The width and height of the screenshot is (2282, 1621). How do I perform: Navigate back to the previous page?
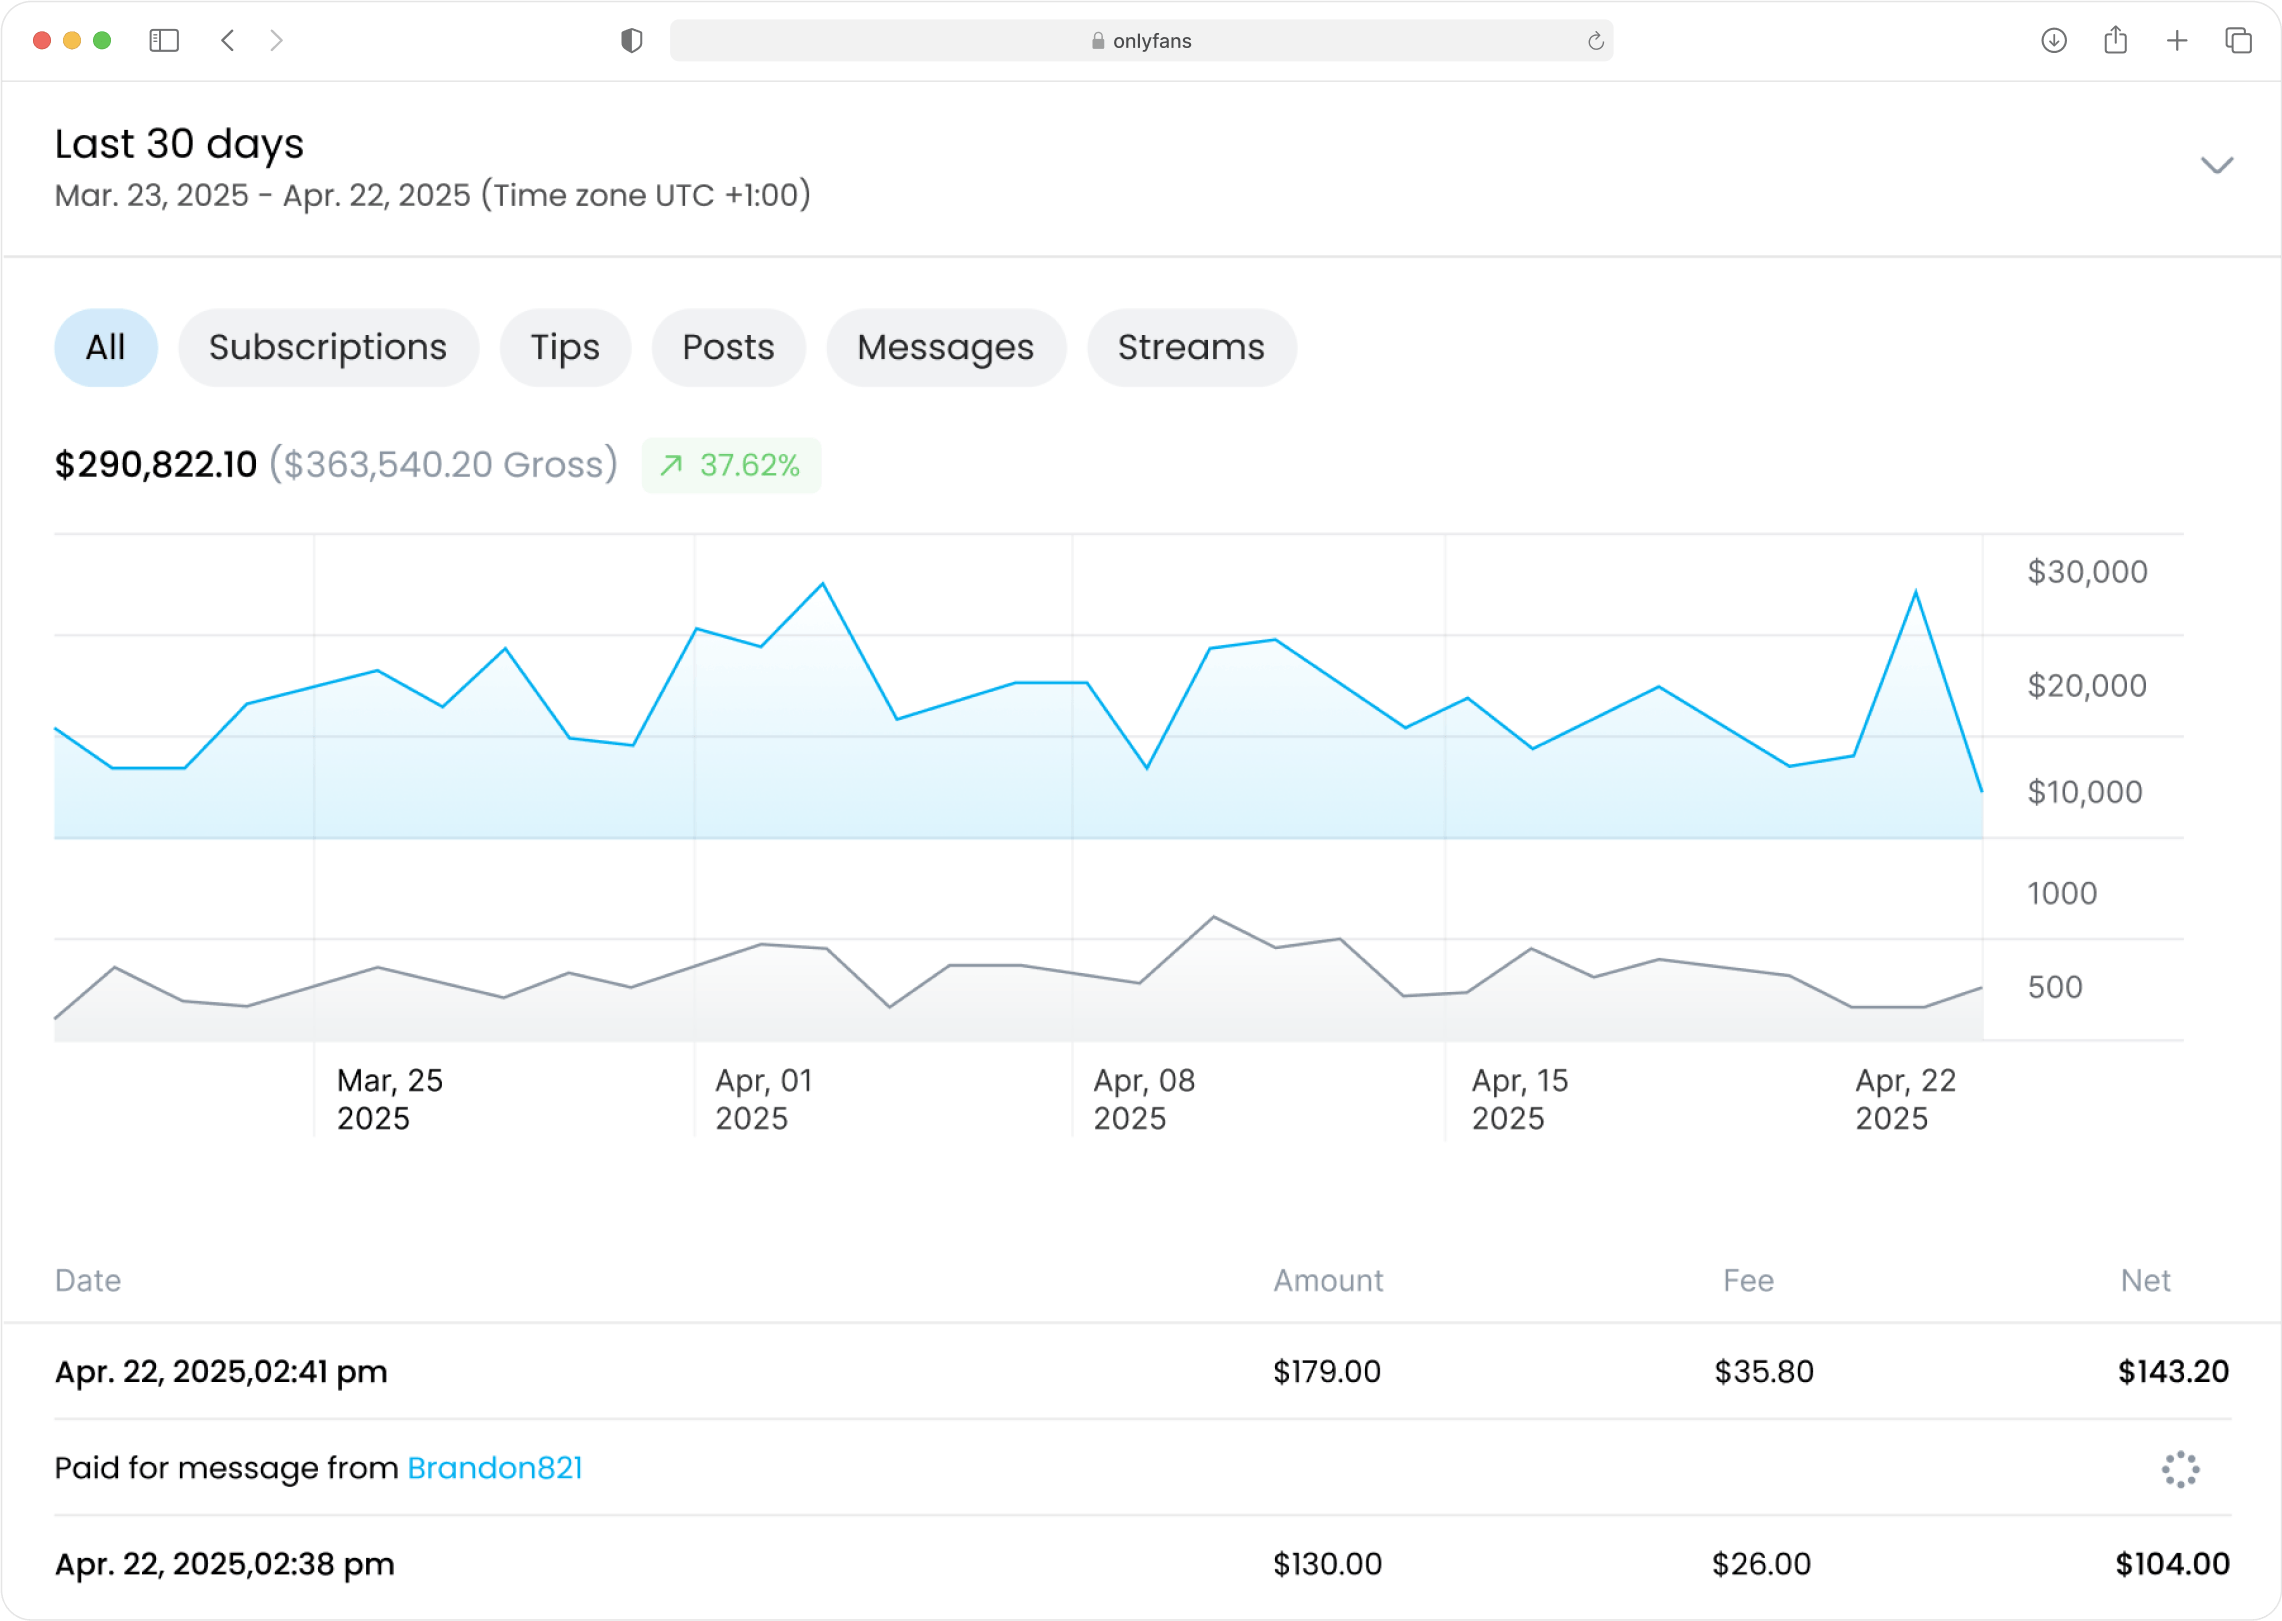(x=228, y=41)
